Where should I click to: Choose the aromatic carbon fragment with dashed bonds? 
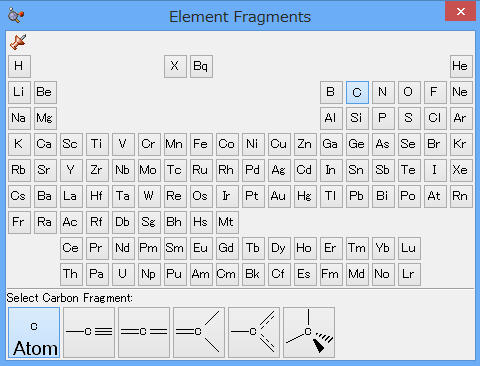pos(254,332)
